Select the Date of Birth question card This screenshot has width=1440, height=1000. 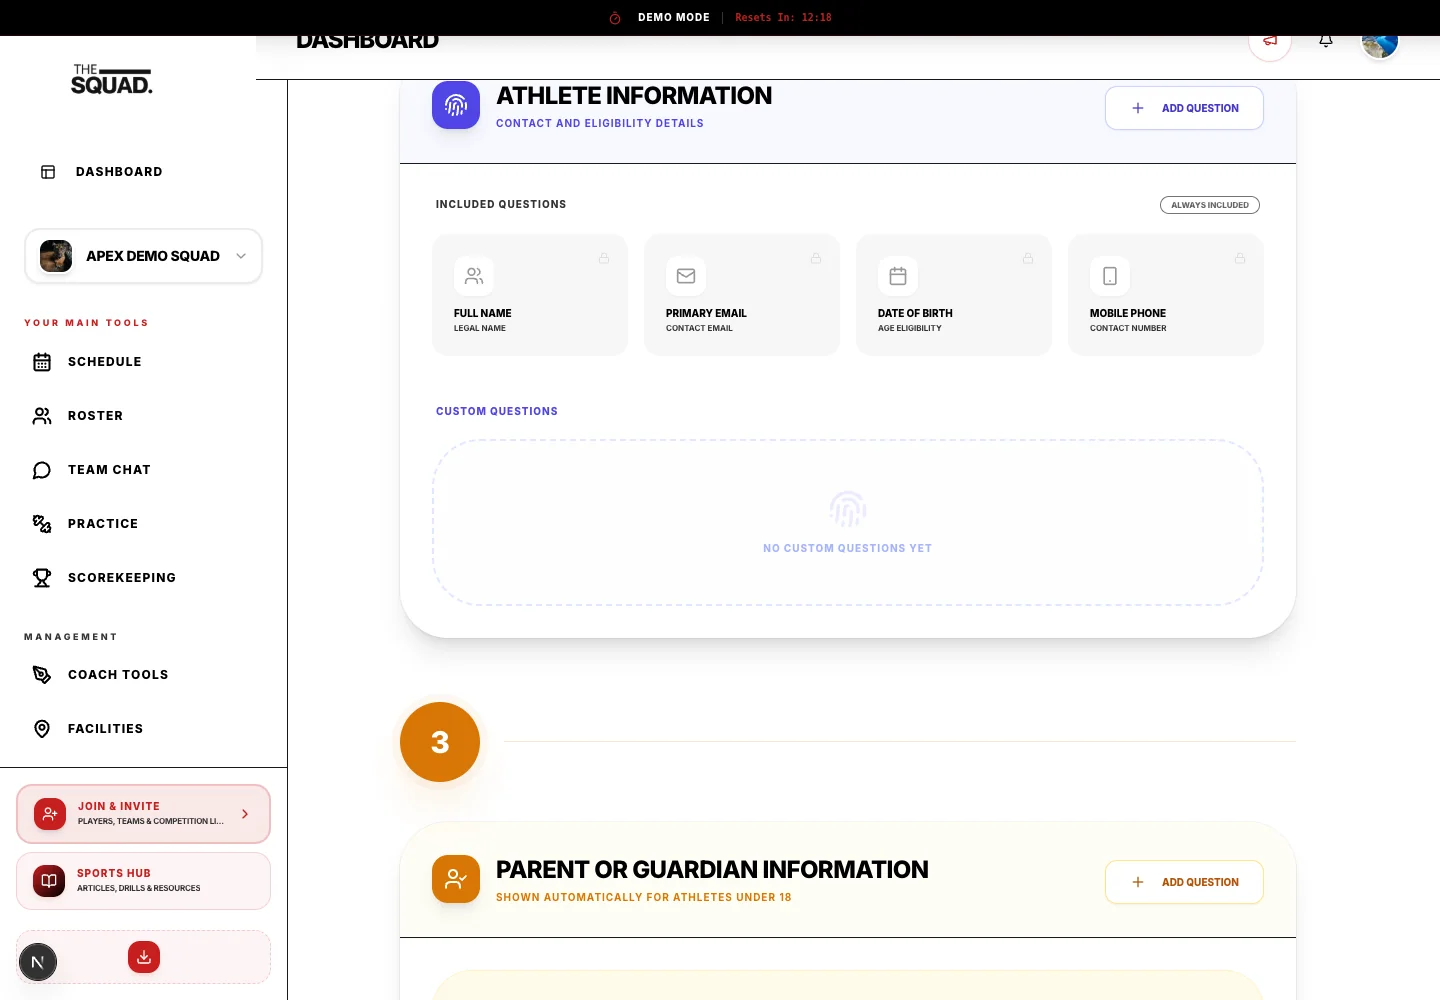(954, 295)
